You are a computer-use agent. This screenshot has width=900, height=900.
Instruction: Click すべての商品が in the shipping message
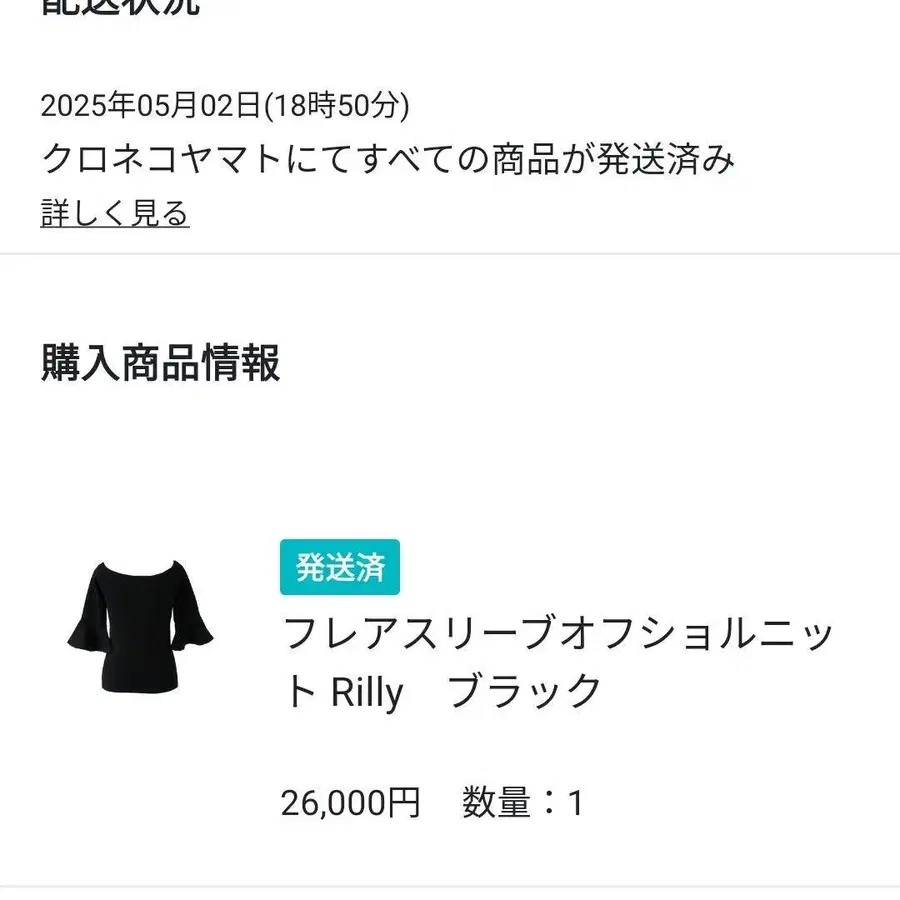click(x=474, y=158)
